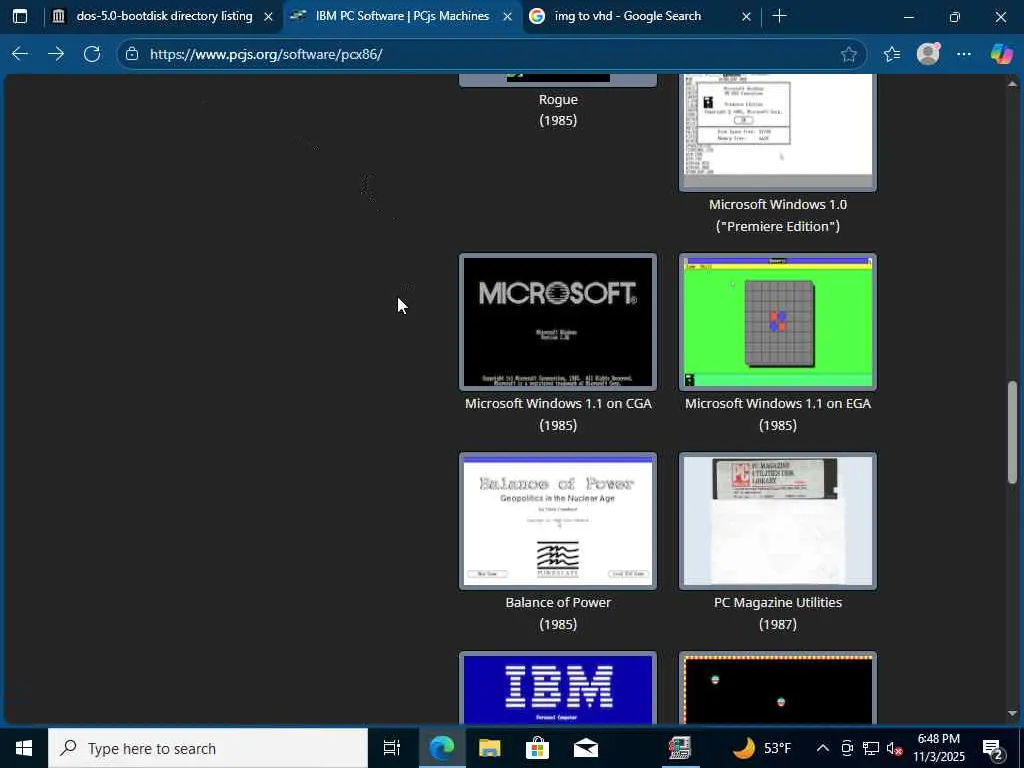
Task: Open Task View from the taskbar
Action: tap(391, 748)
